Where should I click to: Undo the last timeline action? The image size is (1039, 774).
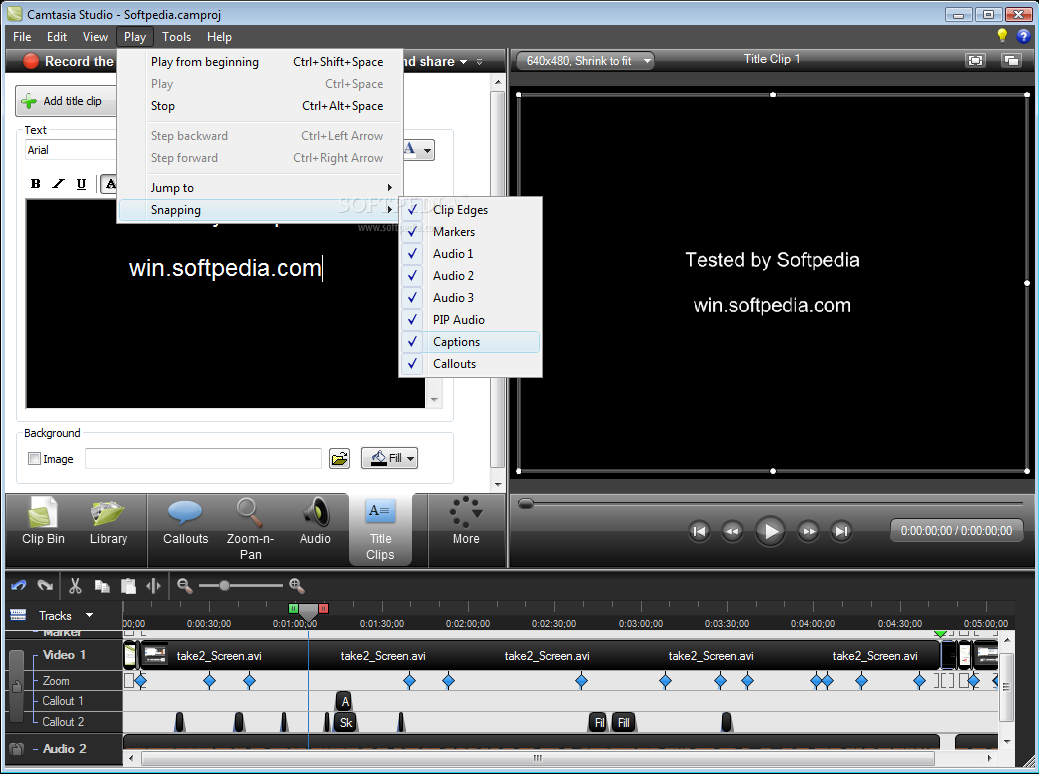[x=19, y=586]
